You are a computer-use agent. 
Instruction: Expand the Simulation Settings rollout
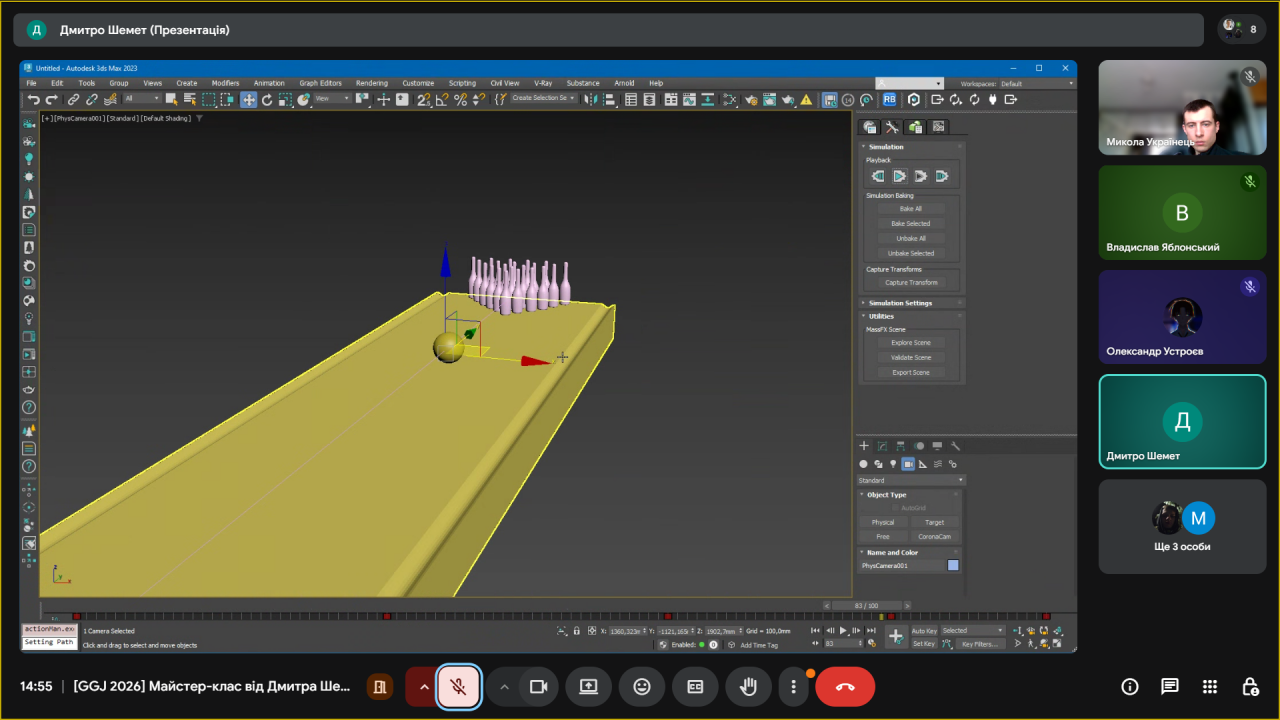pyautogui.click(x=900, y=303)
